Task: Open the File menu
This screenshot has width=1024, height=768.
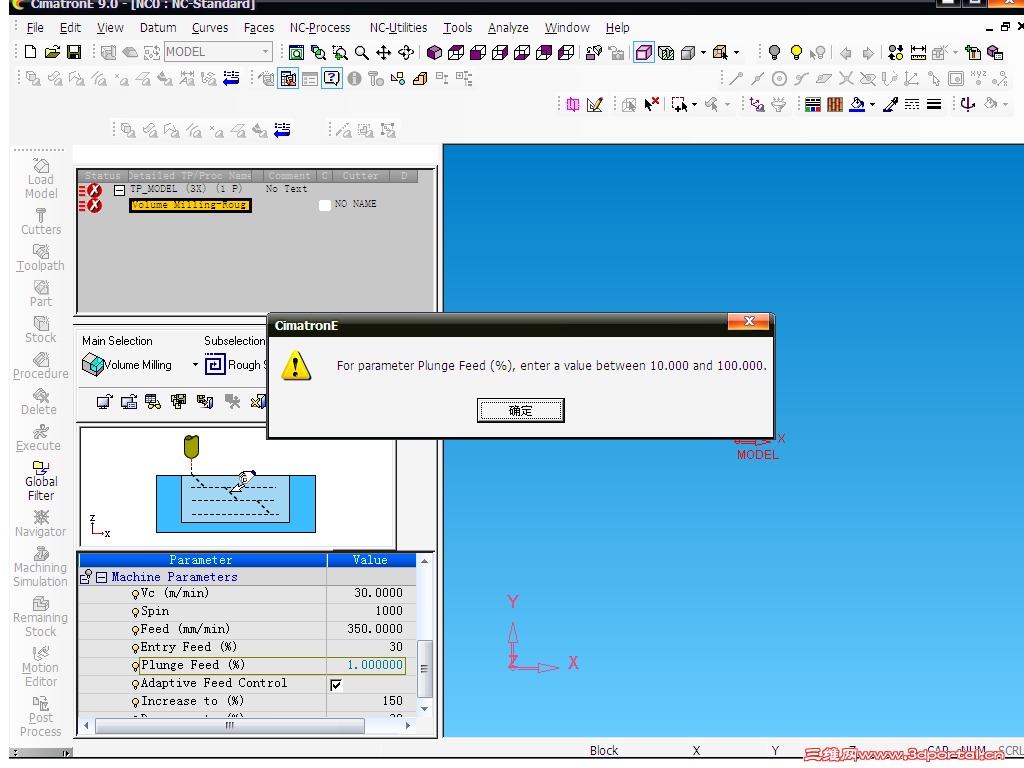Action: click(35, 28)
